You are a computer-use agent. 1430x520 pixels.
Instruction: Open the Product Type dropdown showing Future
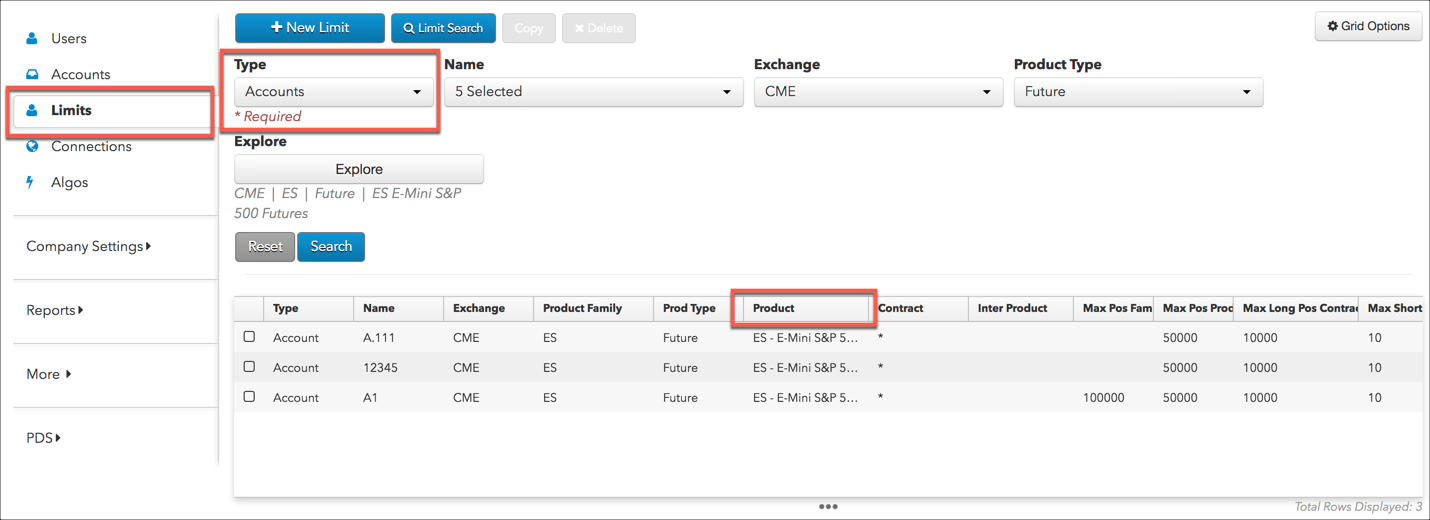(1138, 92)
